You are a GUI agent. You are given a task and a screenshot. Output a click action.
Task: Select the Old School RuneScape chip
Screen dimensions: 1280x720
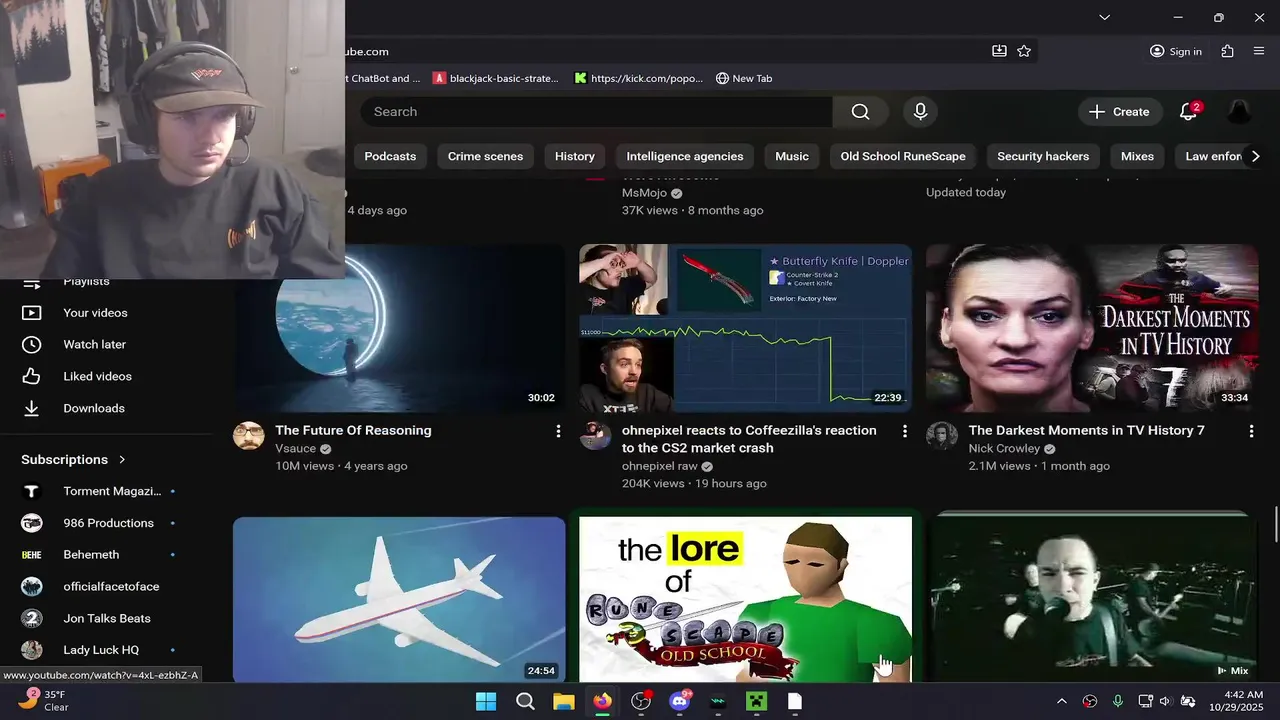[x=903, y=156]
